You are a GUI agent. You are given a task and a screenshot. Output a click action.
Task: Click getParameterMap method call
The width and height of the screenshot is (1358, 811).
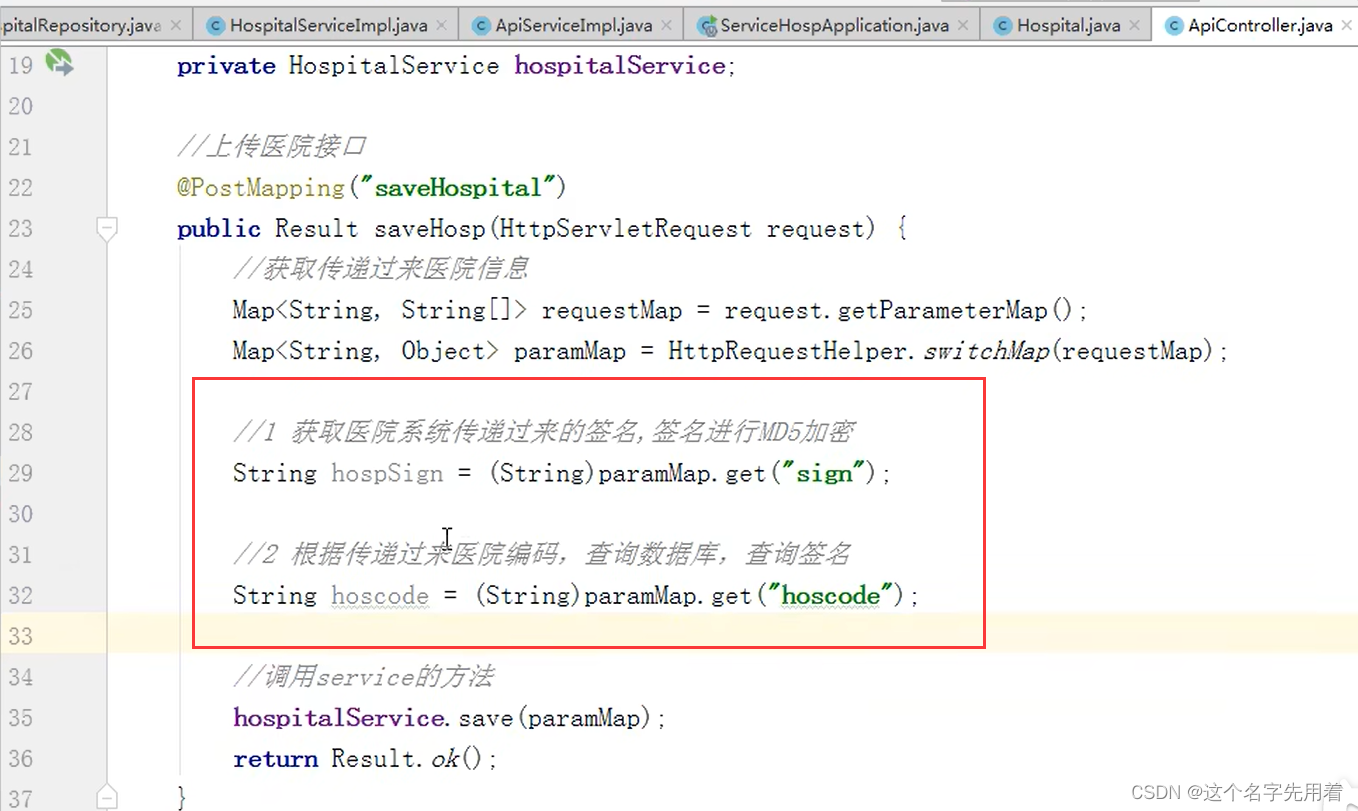(x=942, y=311)
